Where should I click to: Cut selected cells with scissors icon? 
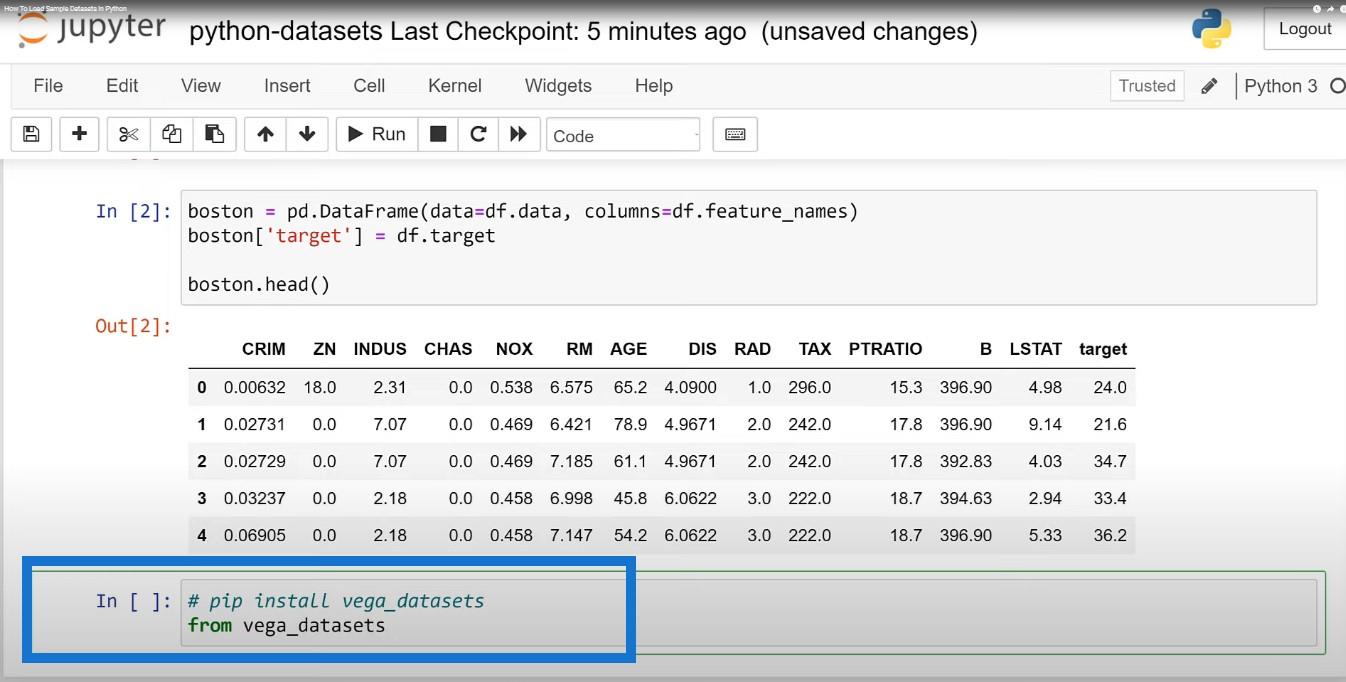click(129, 134)
